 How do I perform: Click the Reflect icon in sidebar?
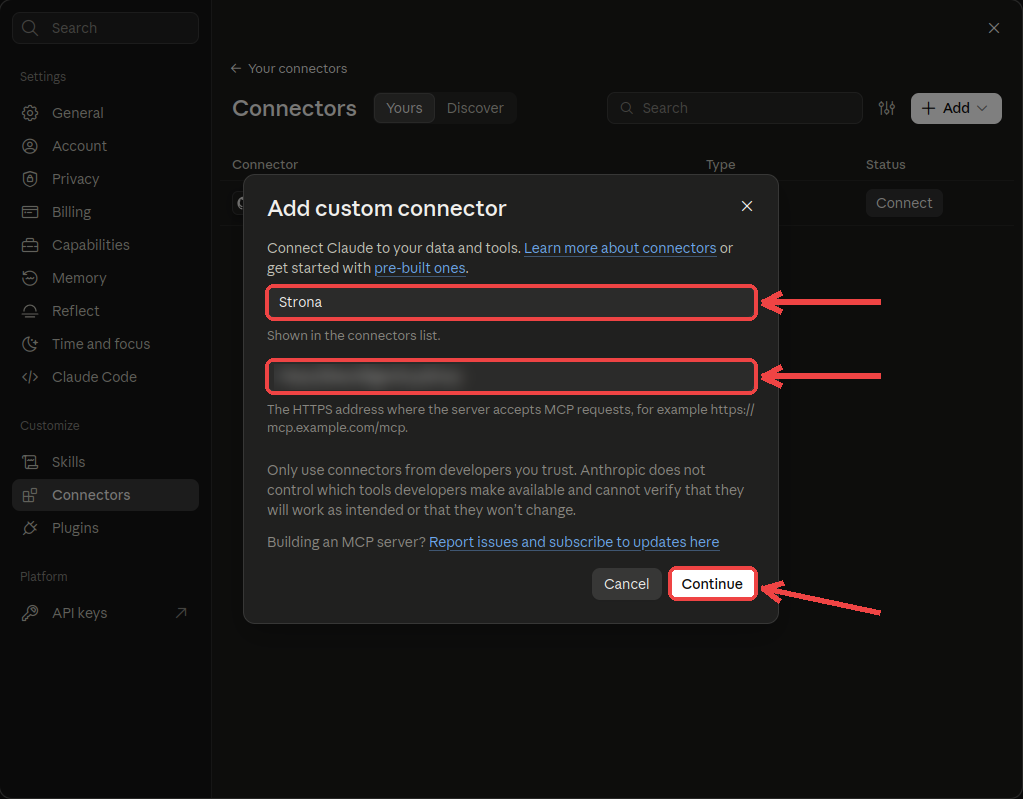[30, 311]
